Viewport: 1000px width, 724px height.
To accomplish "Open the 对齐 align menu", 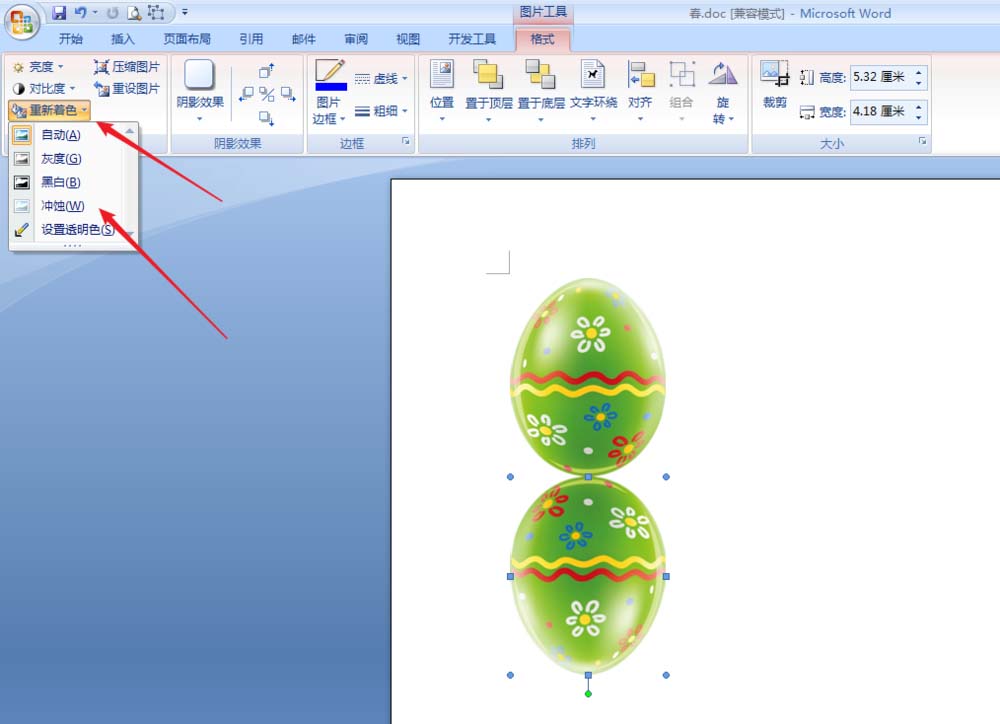I will [640, 91].
